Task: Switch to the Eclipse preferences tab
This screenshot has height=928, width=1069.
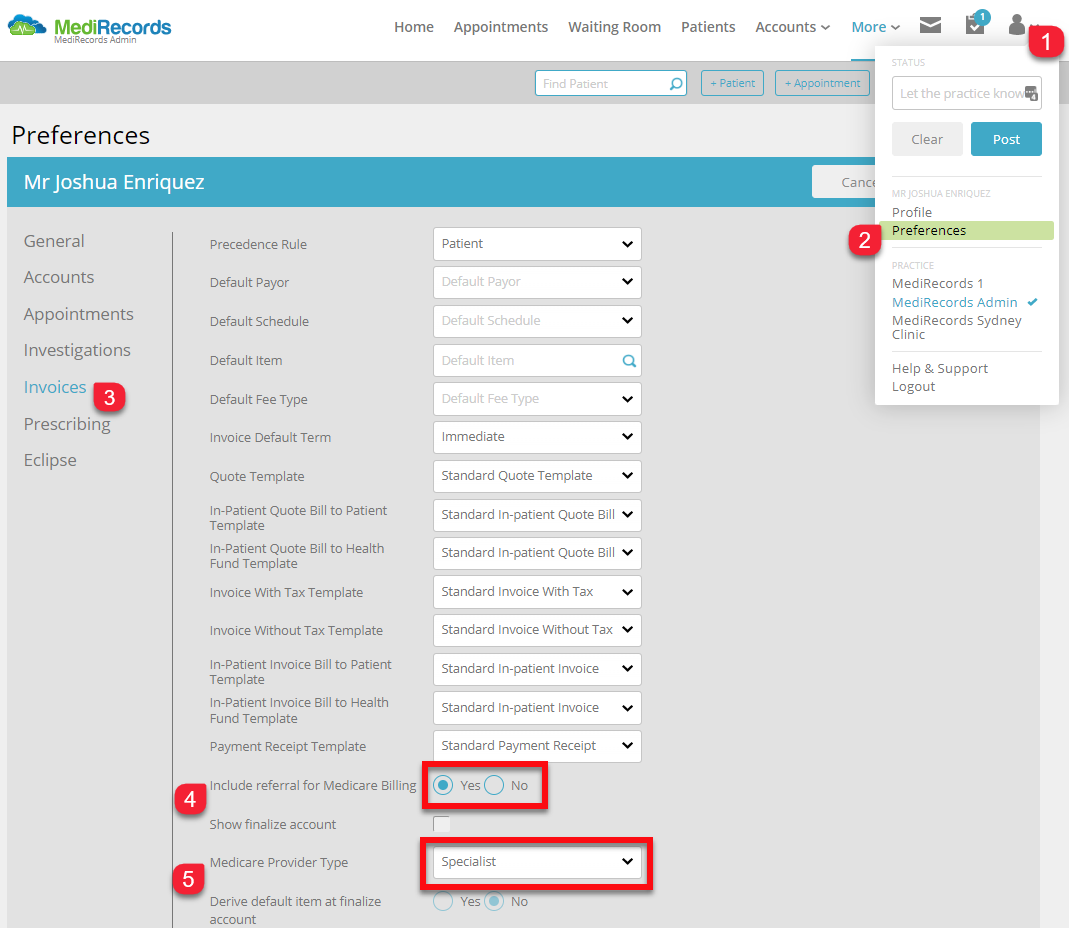Action: pos(50,460)
